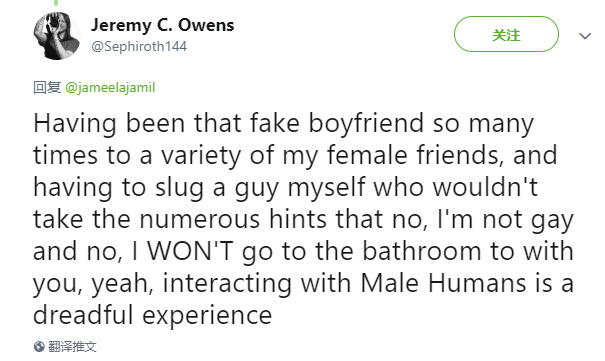Screen dimensions: 605x361
Task: Click the display name Jeremy C. Owens
Action: point(162,25)
